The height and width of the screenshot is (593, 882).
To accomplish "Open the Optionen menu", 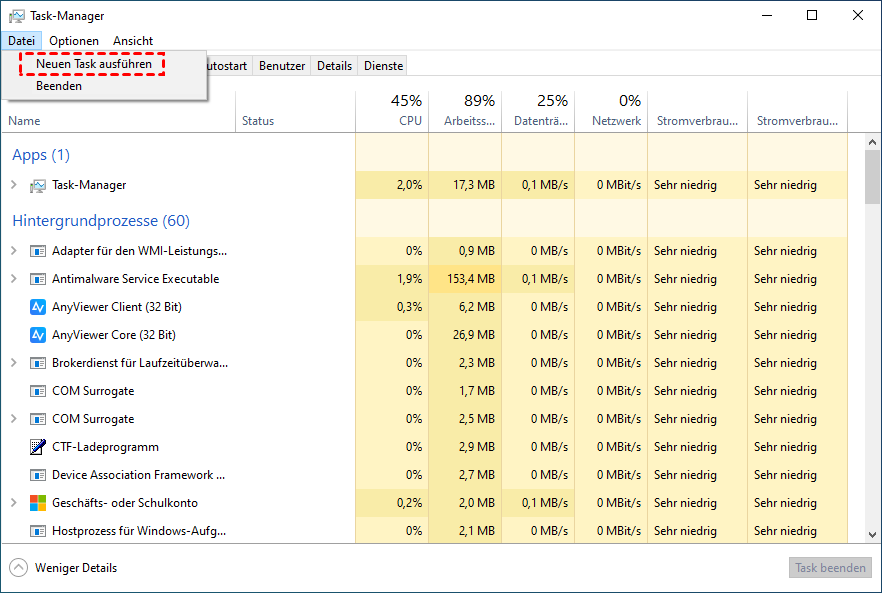I will click(x=74, y=41).
